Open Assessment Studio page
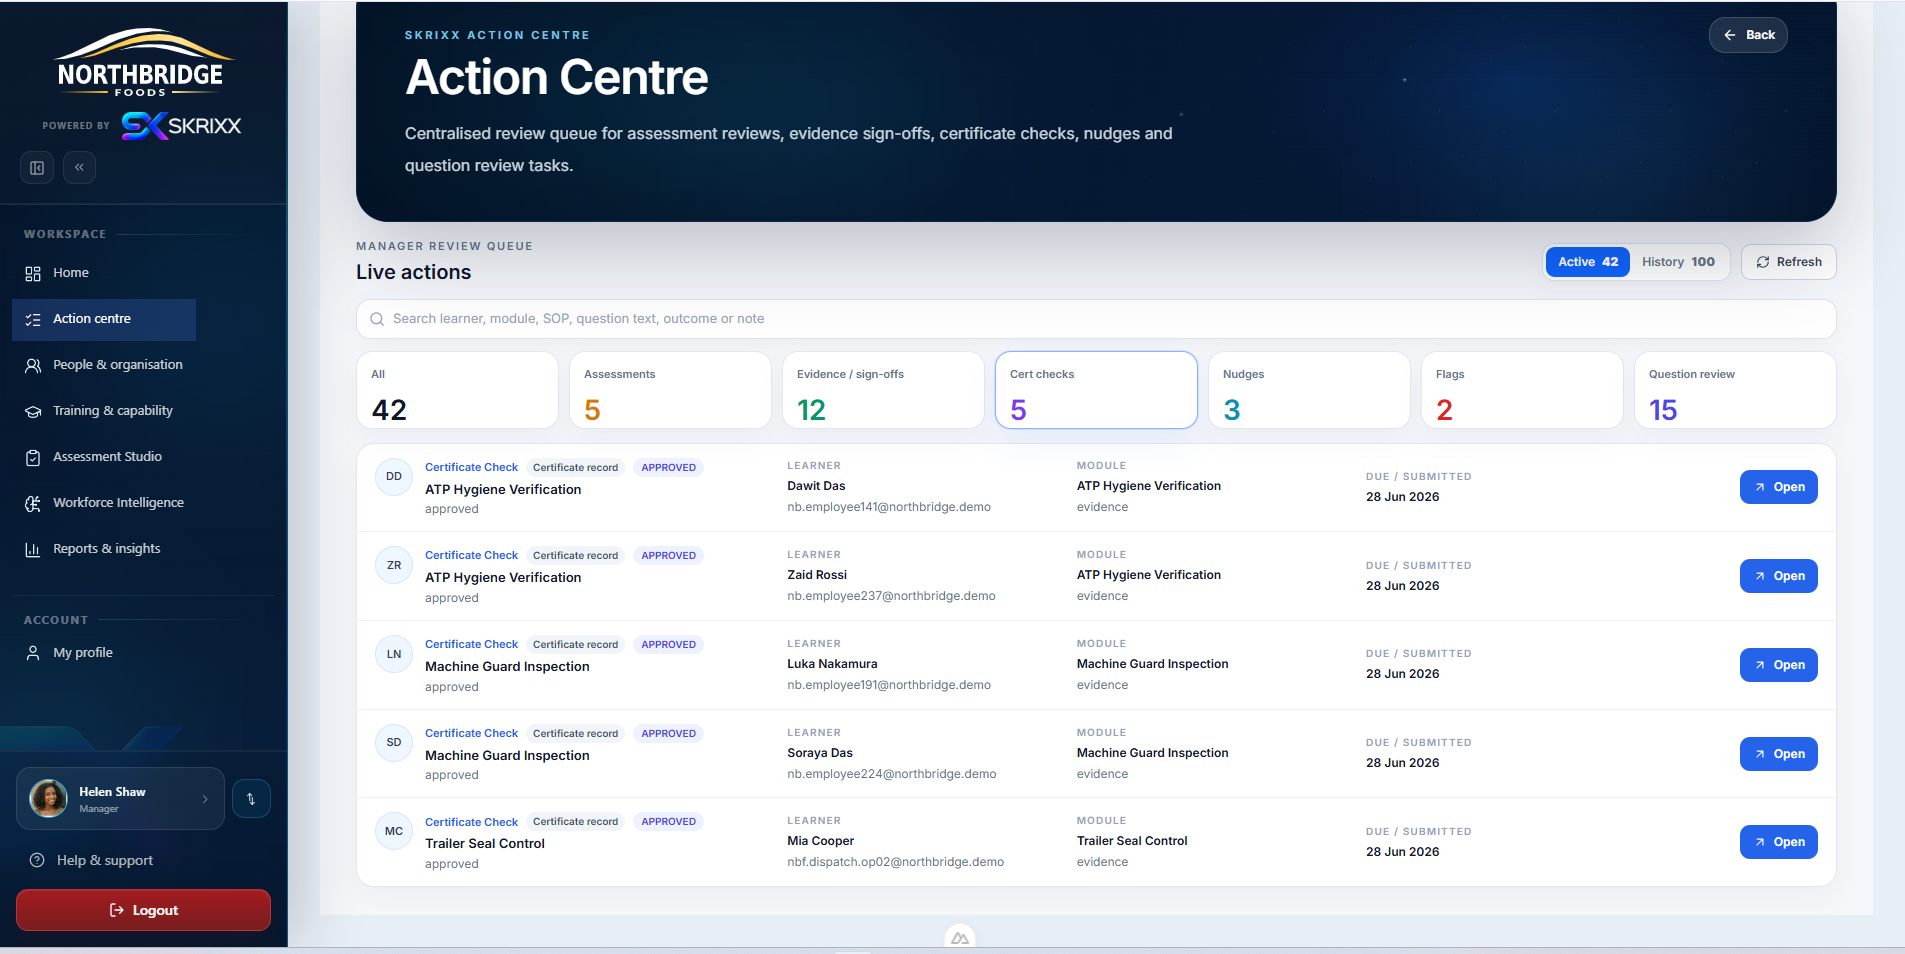 coord(104,457)
